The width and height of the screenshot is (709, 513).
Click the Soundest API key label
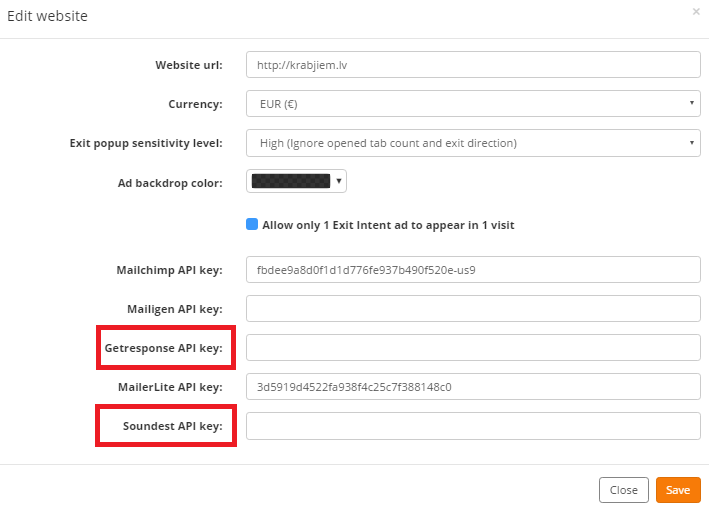point(173,426)
